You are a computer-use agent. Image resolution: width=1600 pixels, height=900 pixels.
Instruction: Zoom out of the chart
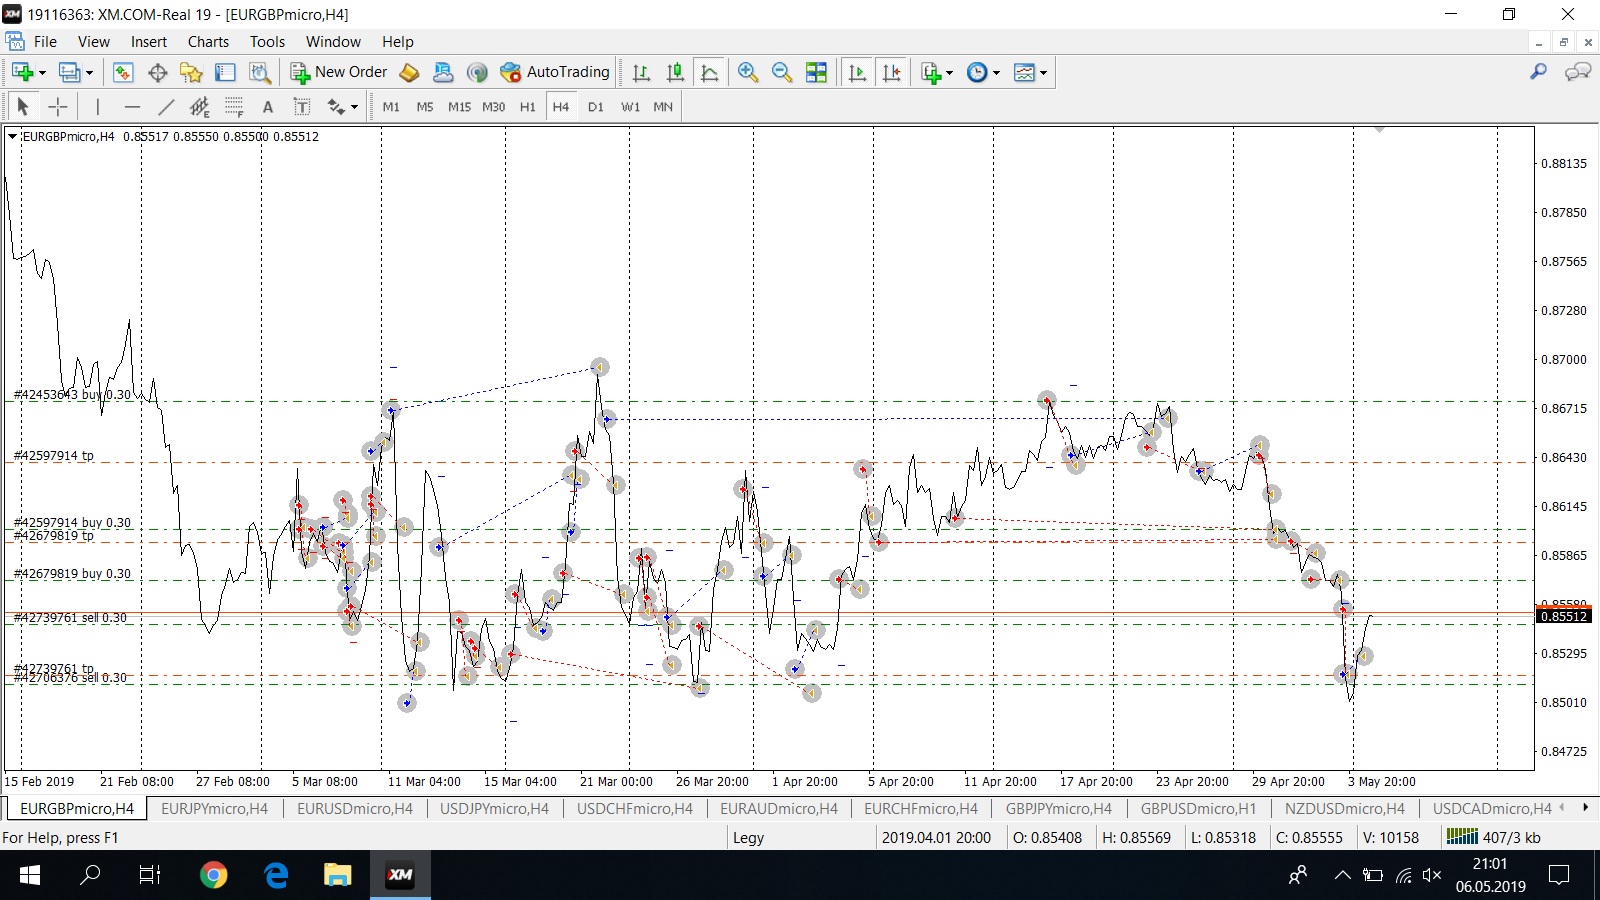(781, 72)
